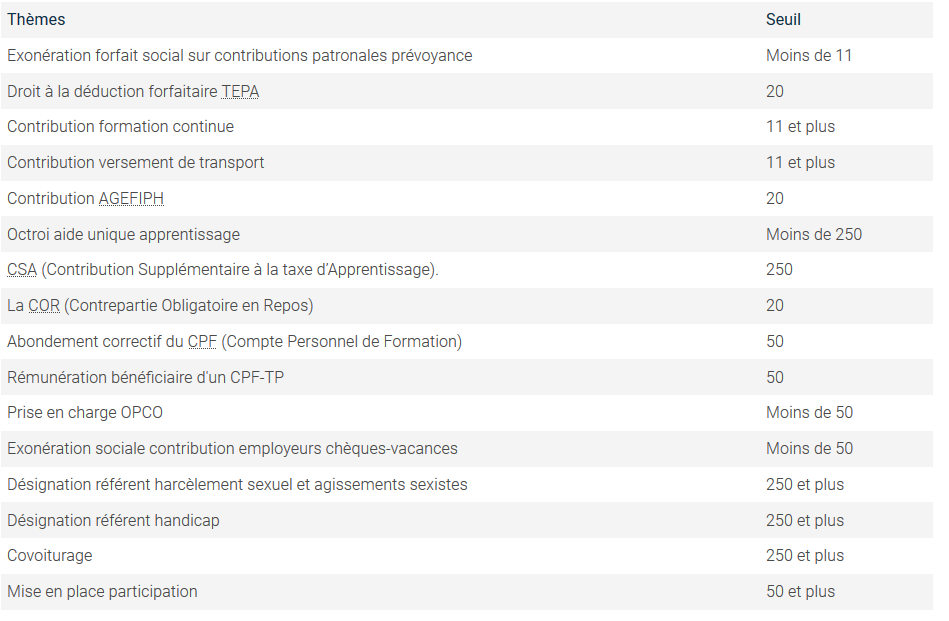Click the Contribution formation continue row
The image size is (949, 621).
[x=467, y=127]
